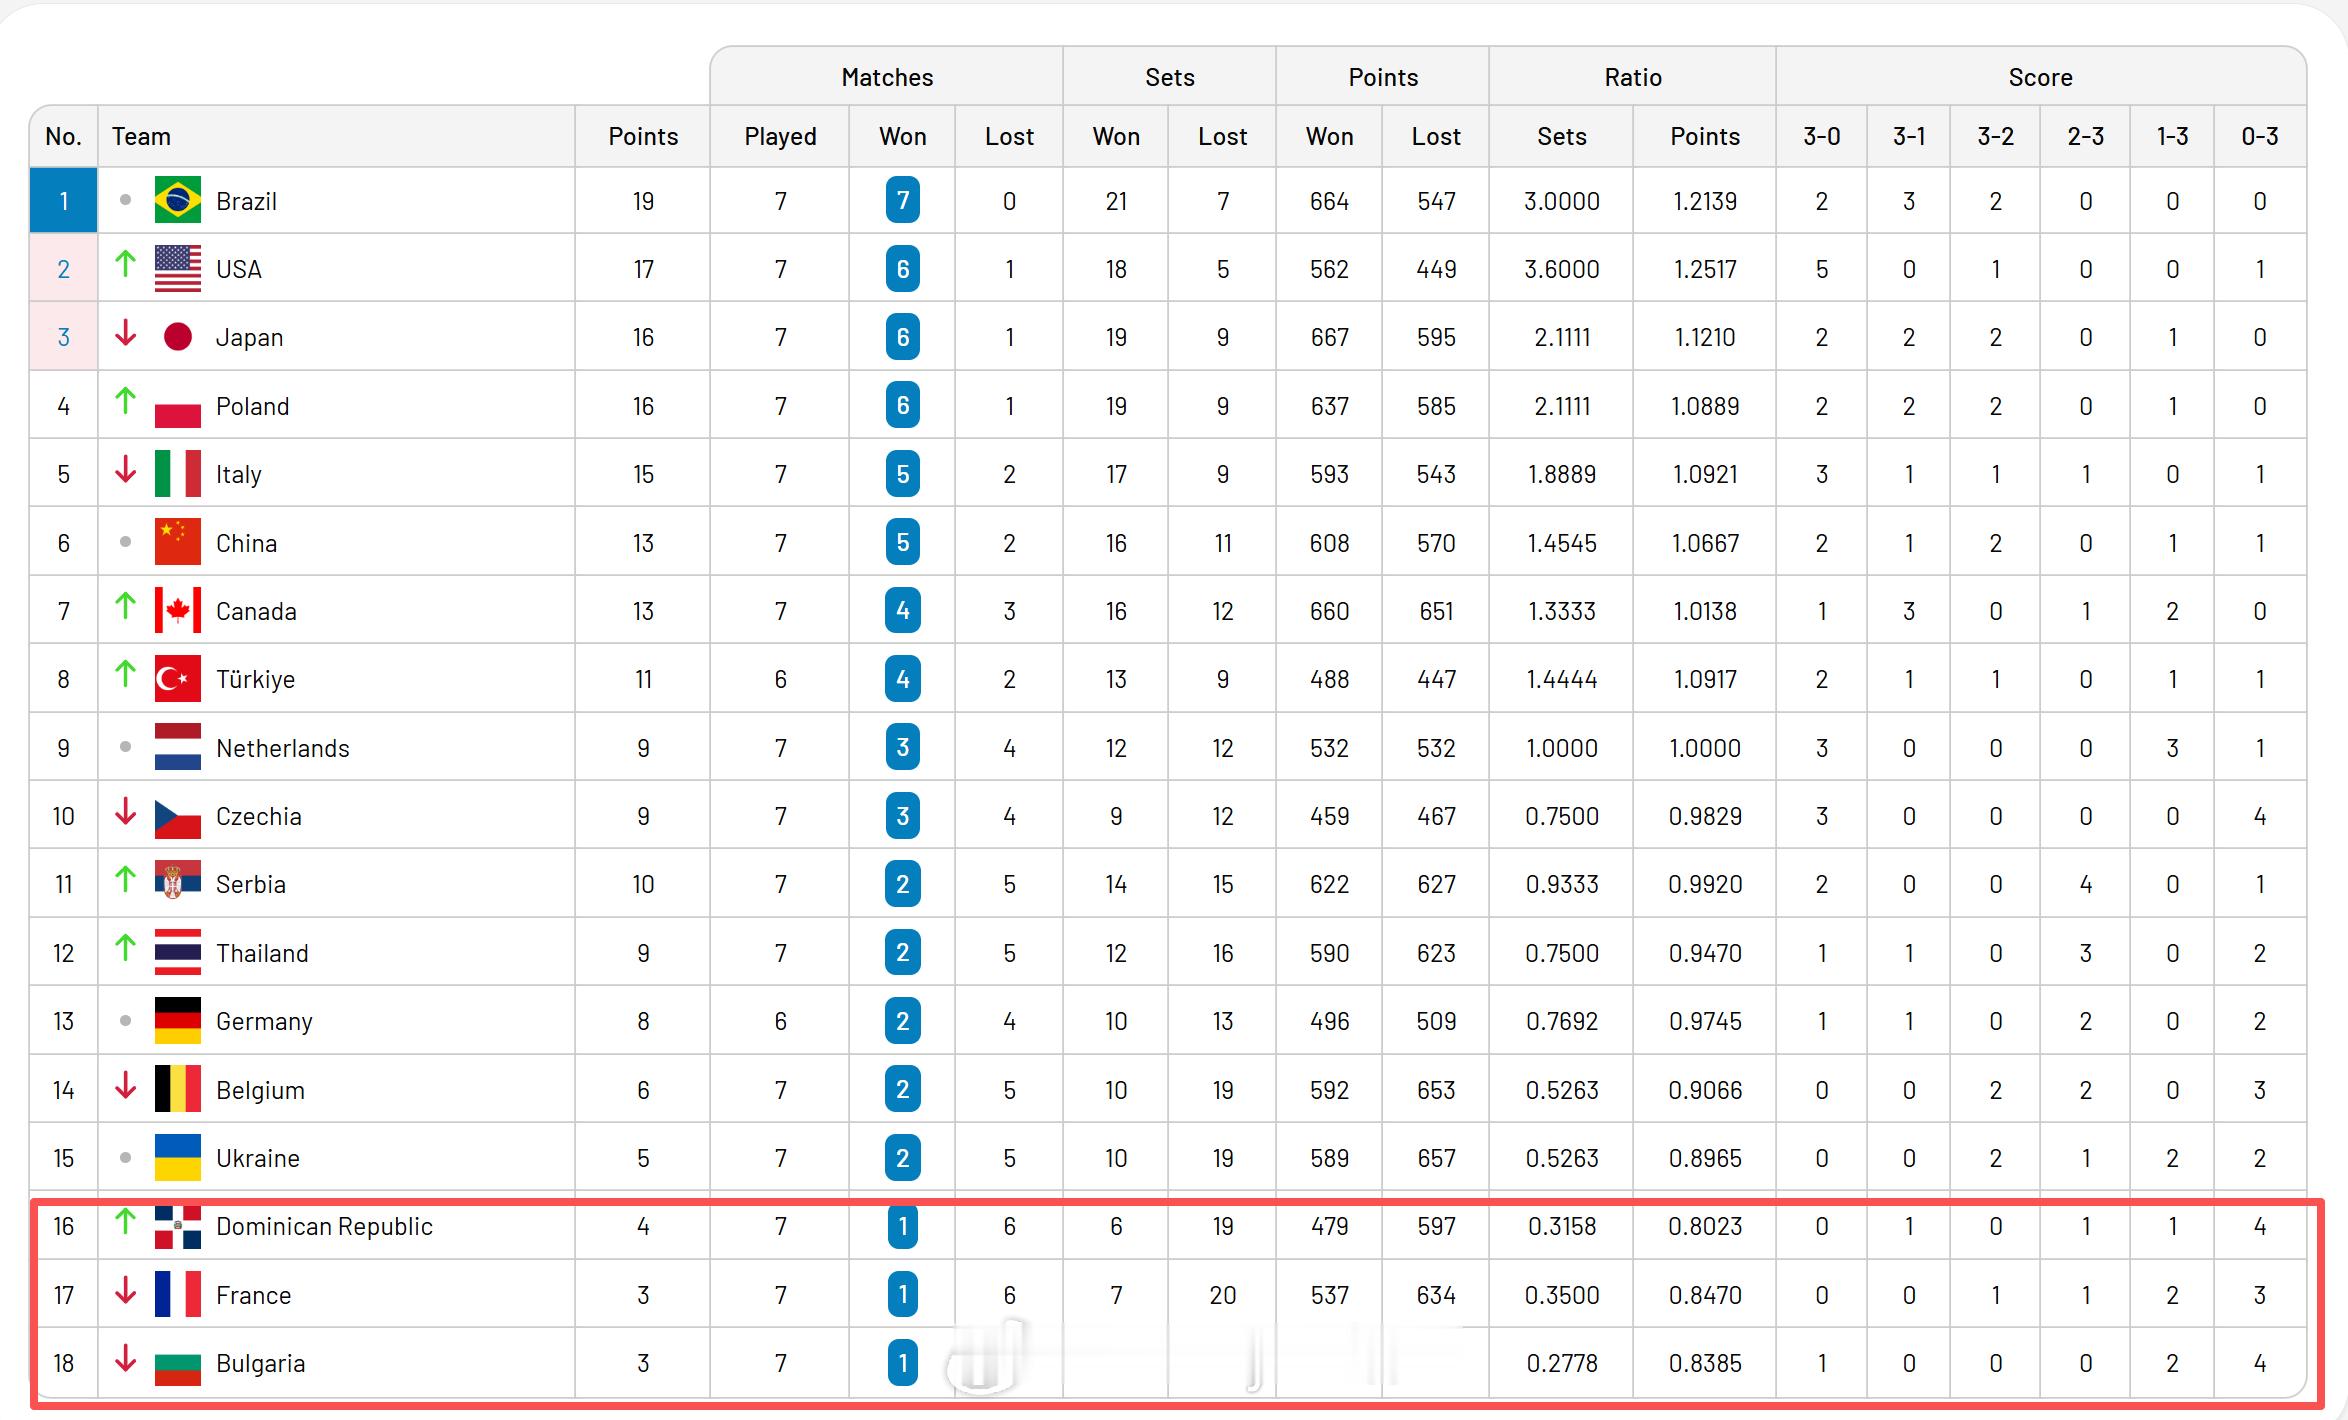The width and height of the screenshot is (2348, 1420).
Task: Click Japan's points won value 667
Action: tap(1330, 338)
